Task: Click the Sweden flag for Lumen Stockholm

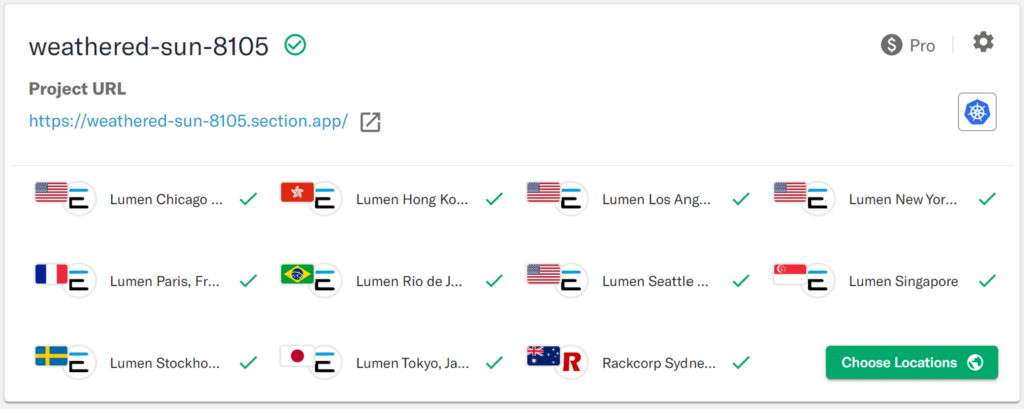Action: pos(51,356)
